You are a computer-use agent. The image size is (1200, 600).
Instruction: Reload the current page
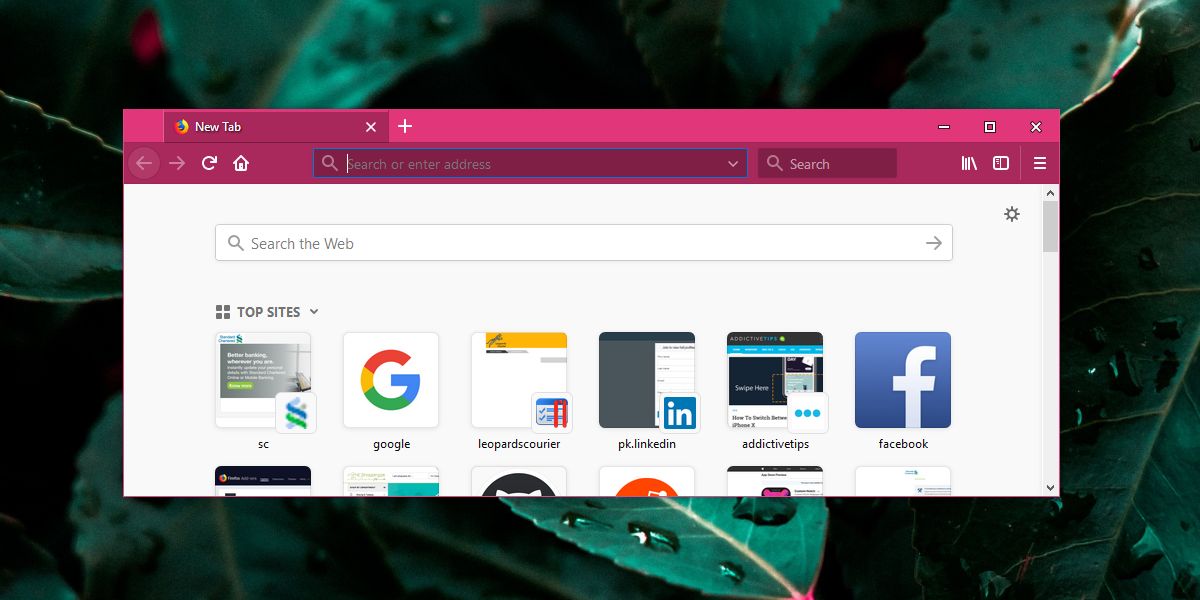click(209, 163)
